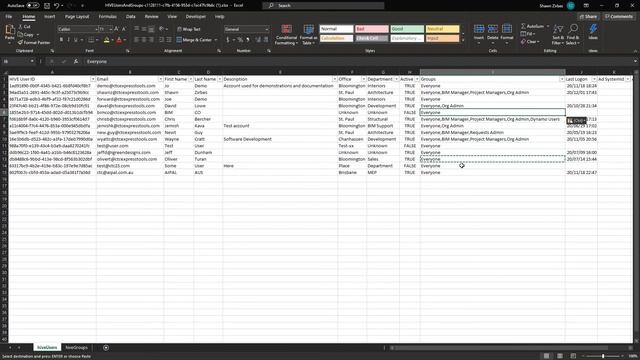Toggle bold formatting
Image resolution: width=640 pixels, height=360 pixels.
click(x=61, y=40)
